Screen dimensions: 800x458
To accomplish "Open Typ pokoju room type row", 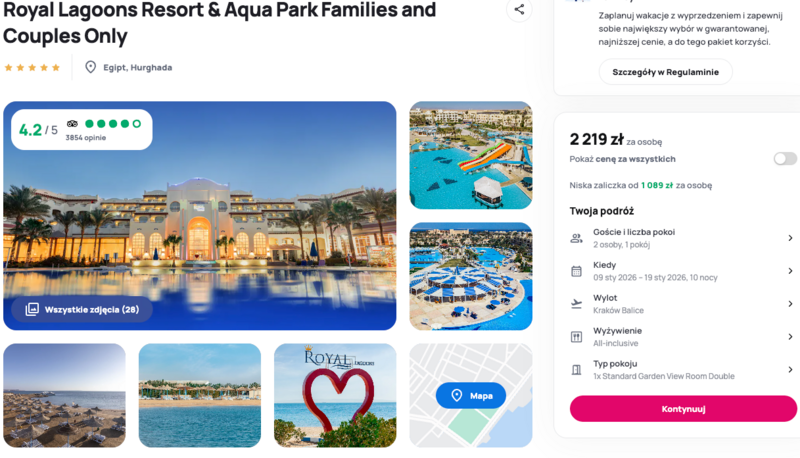I will pos(680,370).
